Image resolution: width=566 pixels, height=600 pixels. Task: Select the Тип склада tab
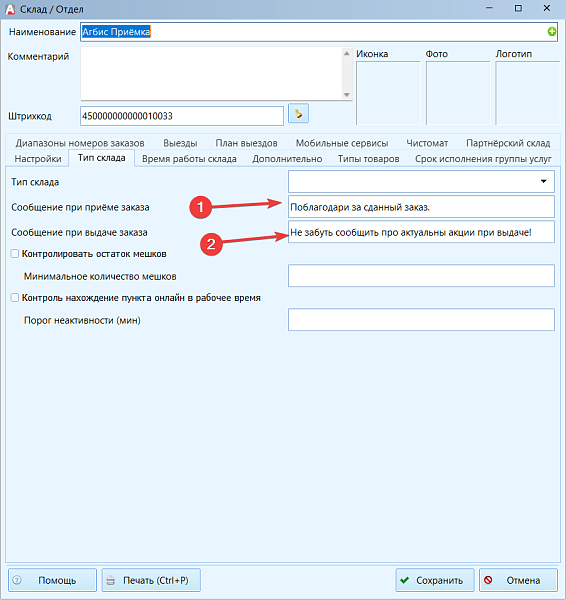click(101, 158)
